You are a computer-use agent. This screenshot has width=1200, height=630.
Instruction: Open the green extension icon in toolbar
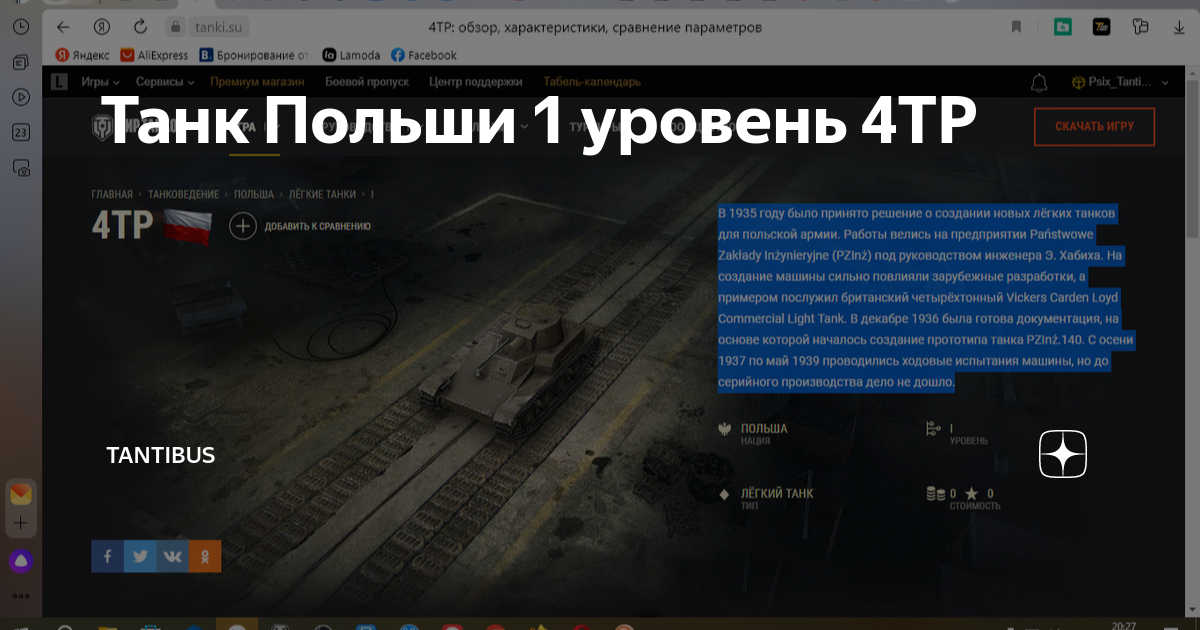(1063, 27)
